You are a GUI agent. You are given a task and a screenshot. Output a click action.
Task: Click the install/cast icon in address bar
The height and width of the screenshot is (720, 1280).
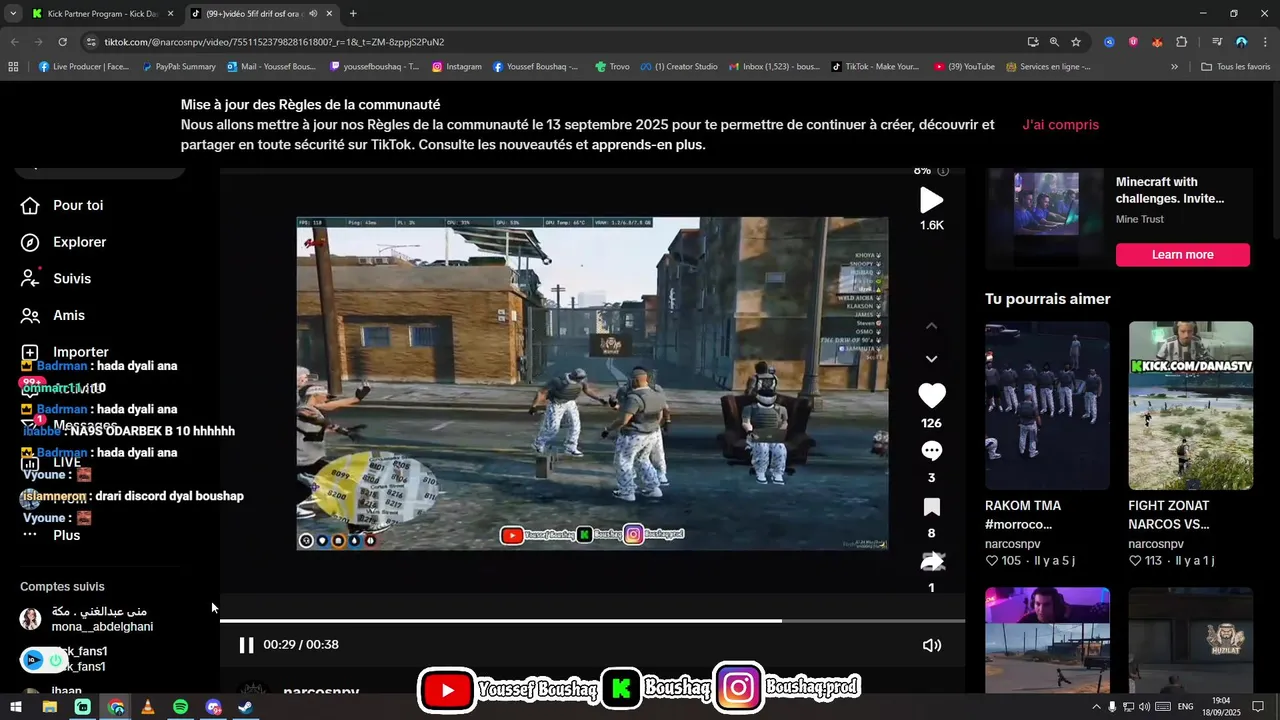coord(1033,42)
